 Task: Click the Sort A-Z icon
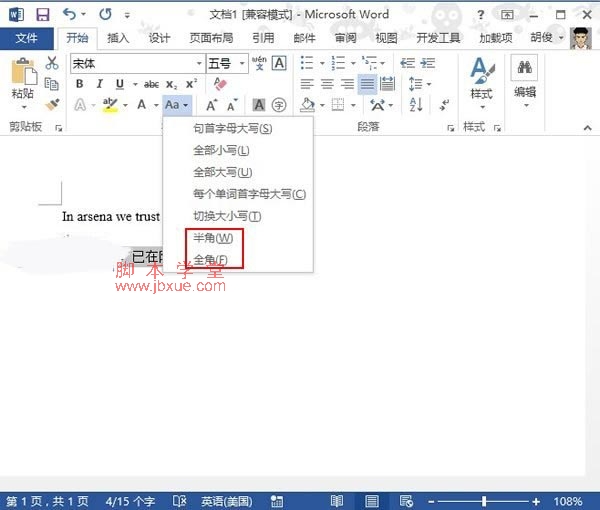point(416,104)
